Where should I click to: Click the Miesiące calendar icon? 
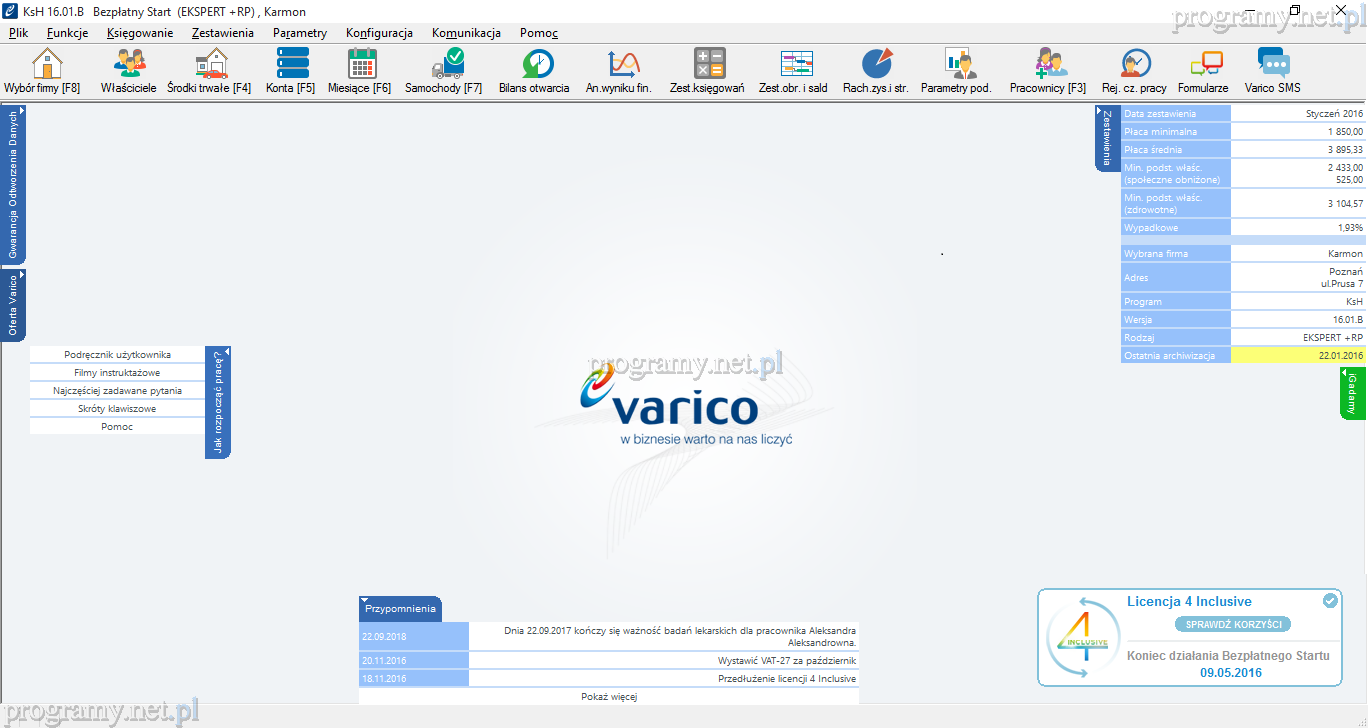tap(361, 64)
